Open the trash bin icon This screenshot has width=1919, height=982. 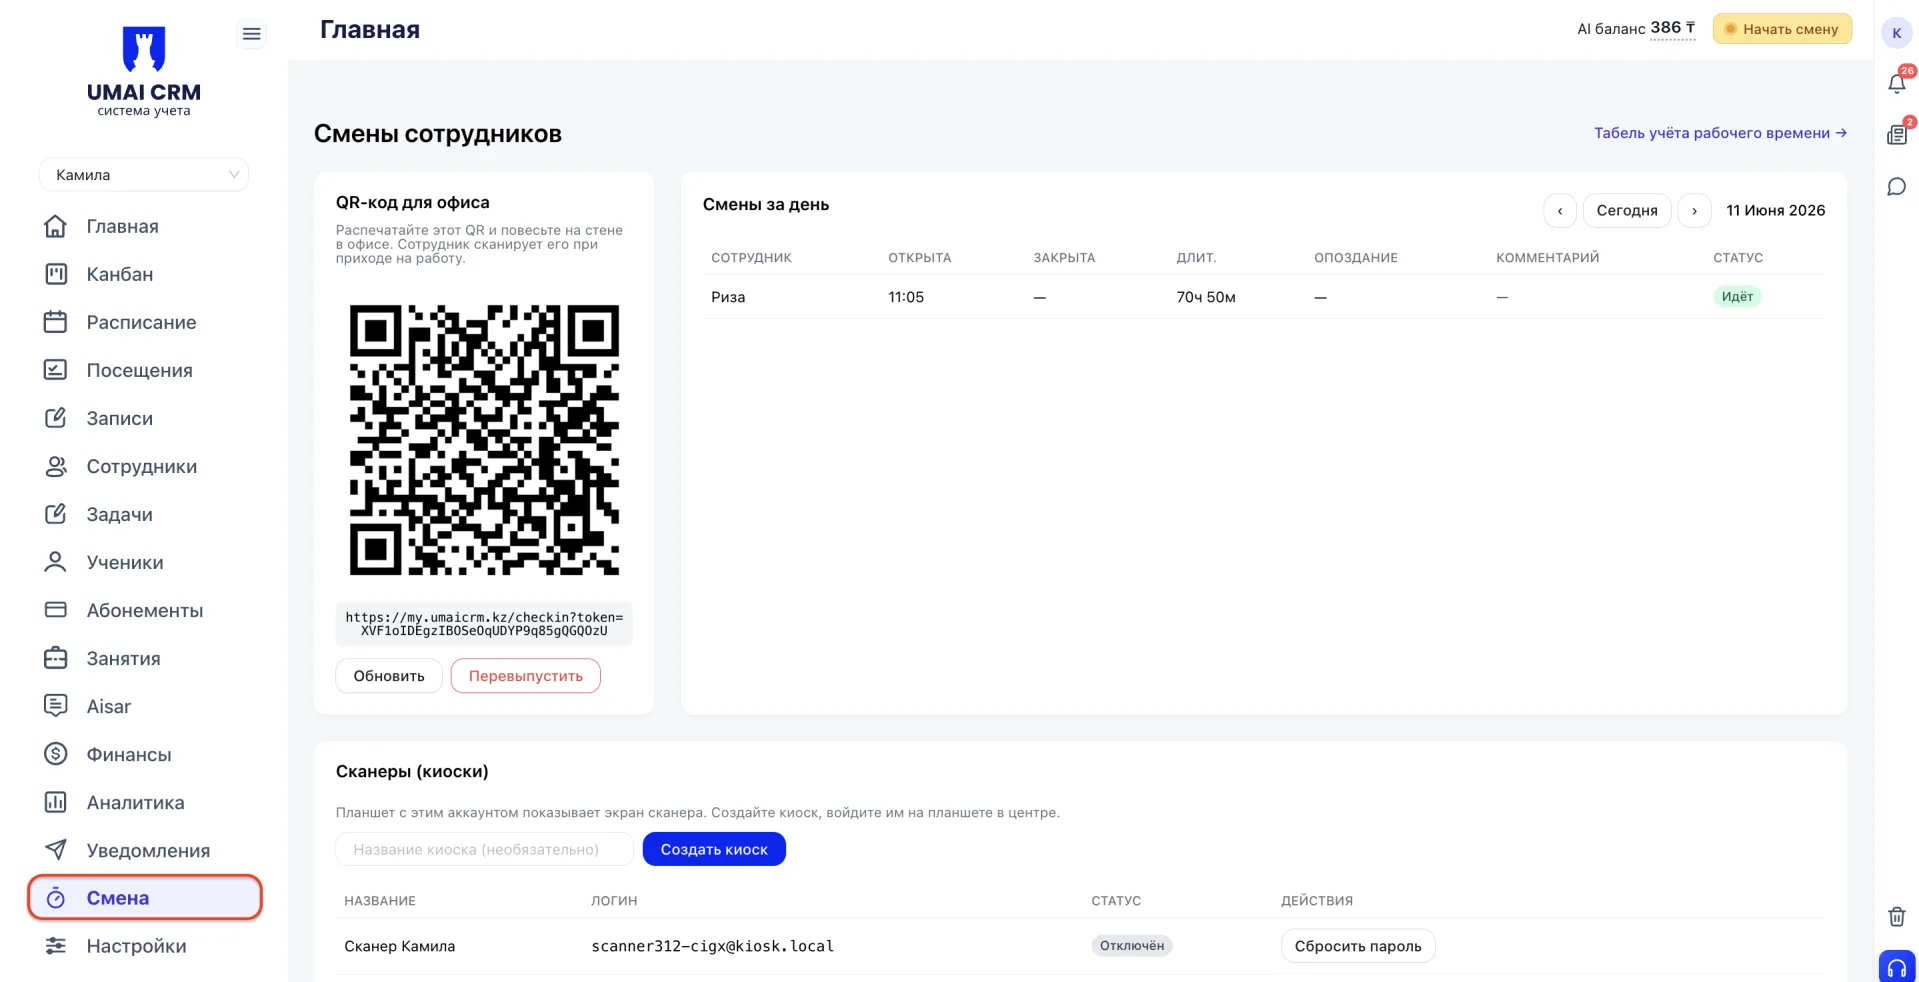(x=1897, y=916)
